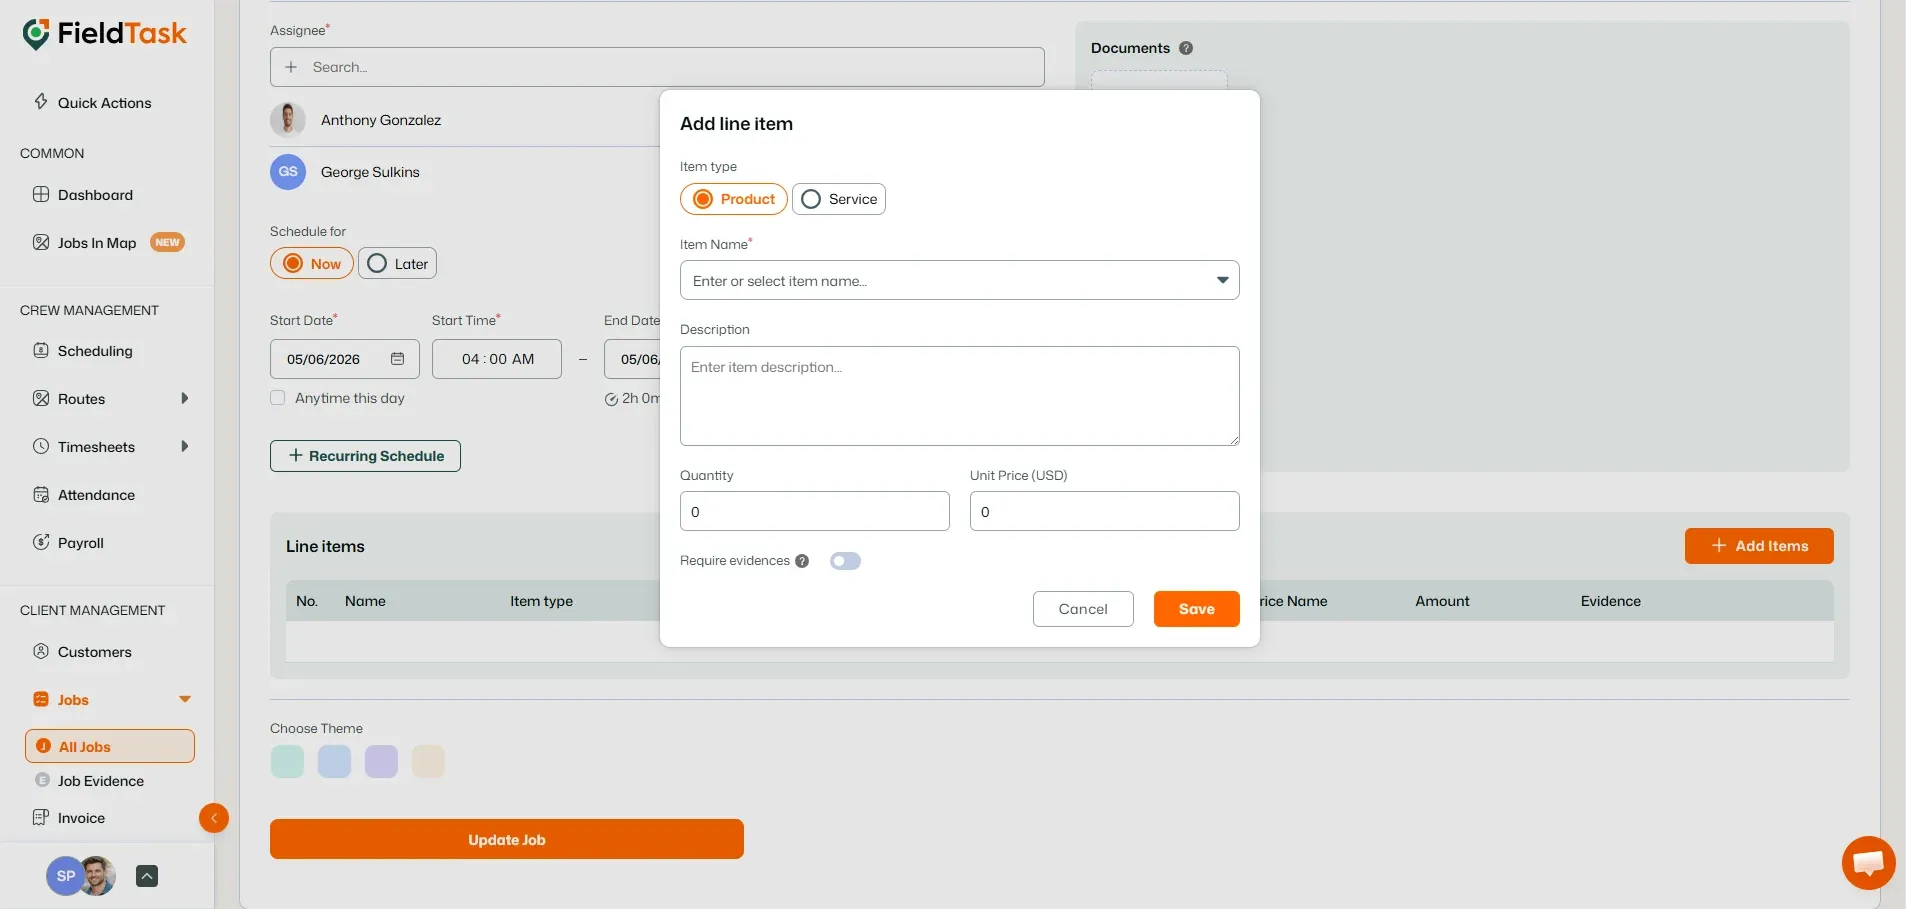The image size is (1906, 909).
Task: Open Attendance menu item
Action: 96,495
